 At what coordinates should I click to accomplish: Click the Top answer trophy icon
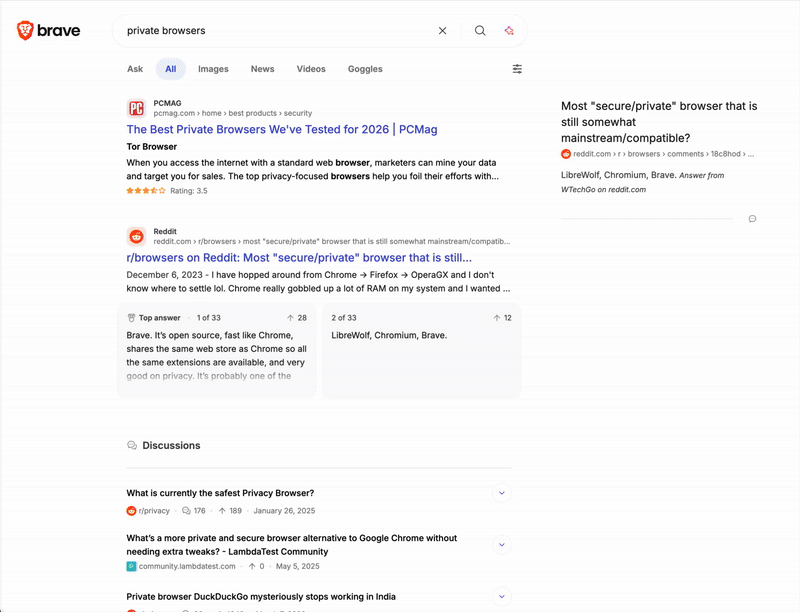click(131, 318)
